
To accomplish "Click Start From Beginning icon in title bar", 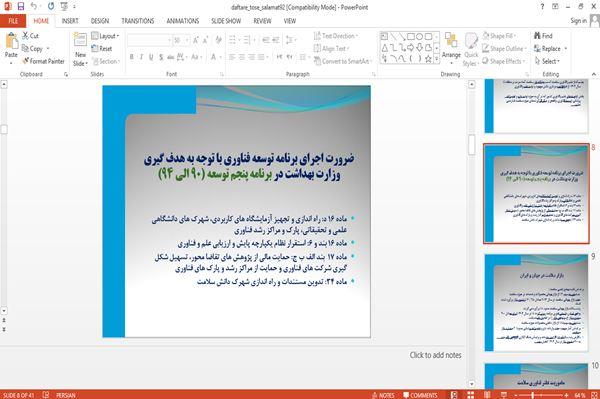I will [x=64, y=7].
